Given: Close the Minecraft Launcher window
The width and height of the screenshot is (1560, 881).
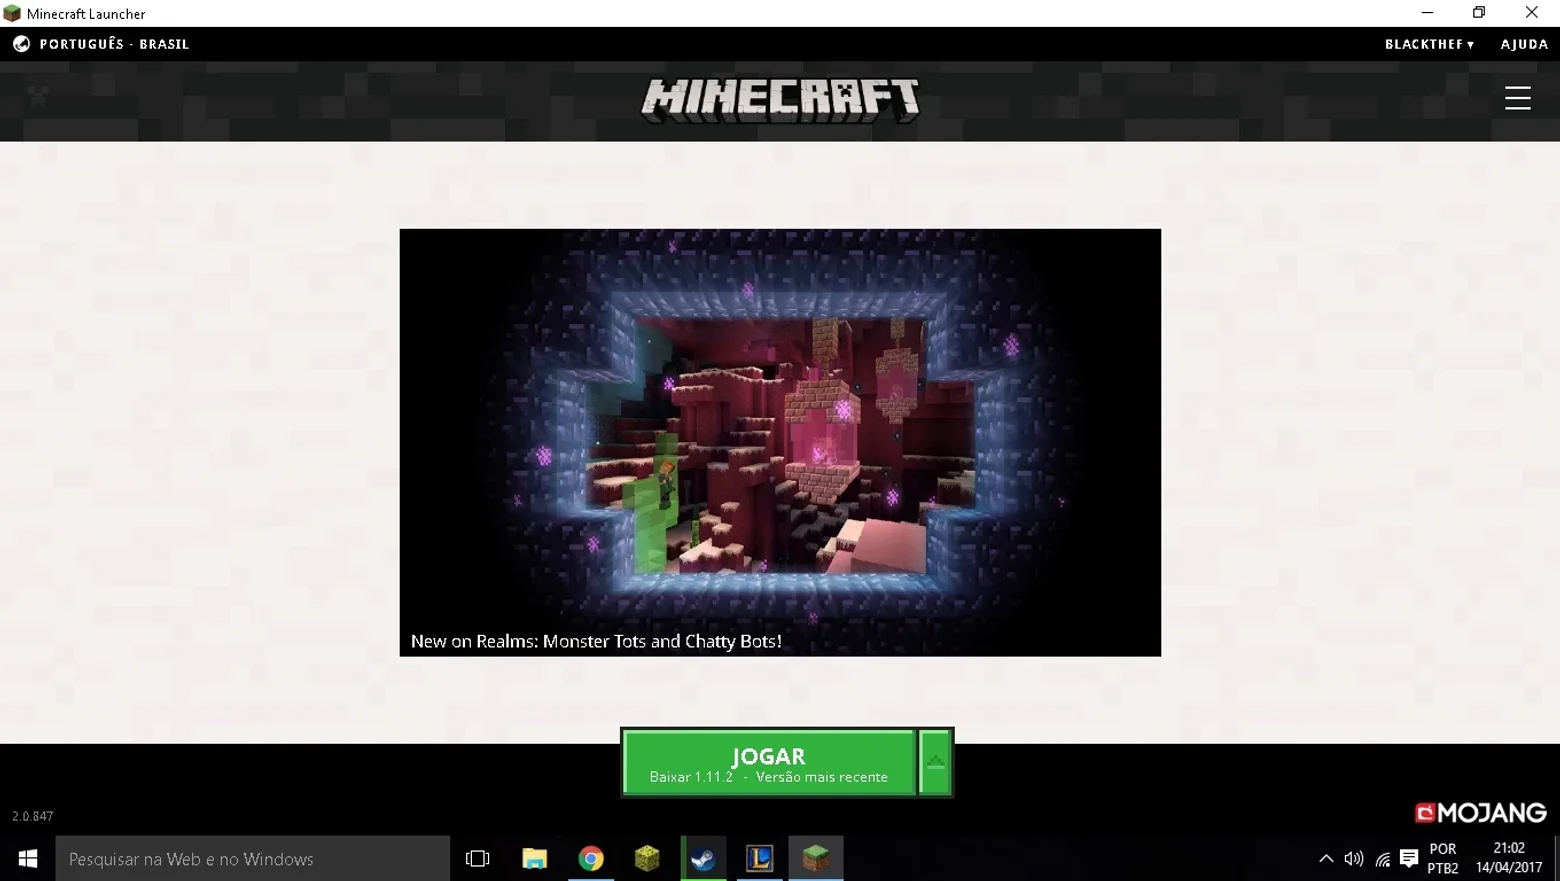Looking at the screenshot, I should [x=1532, y=13].
